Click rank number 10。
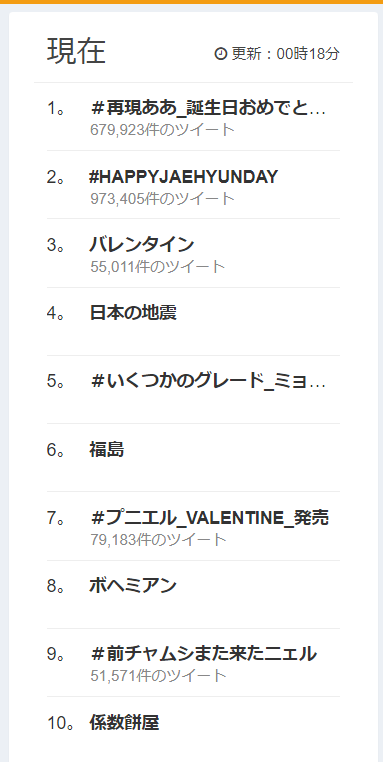The image size is (383, 762). click(x=61, y=723)
